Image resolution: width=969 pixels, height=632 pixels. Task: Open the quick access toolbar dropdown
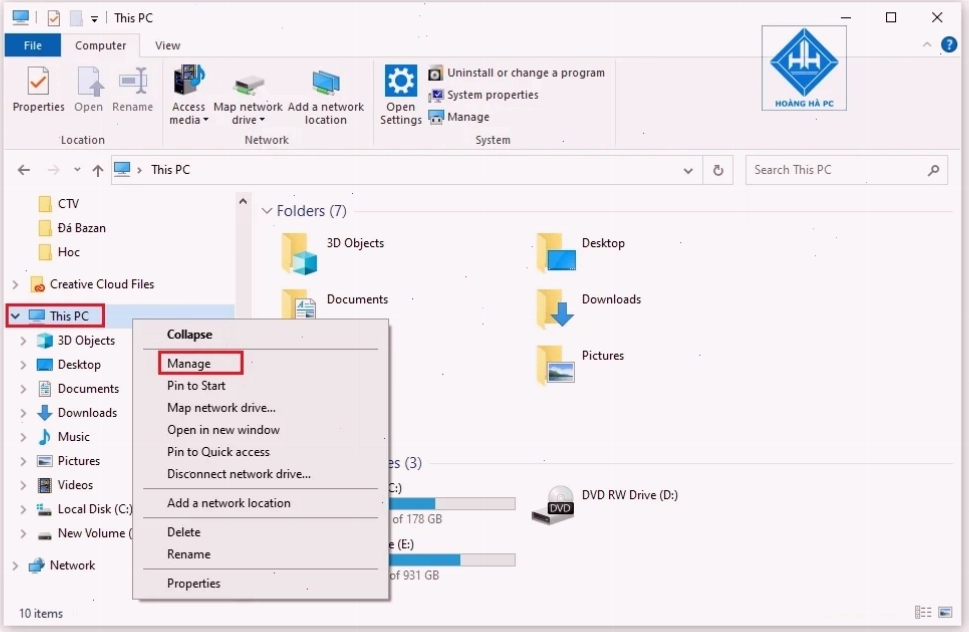[x=94, y=19]
